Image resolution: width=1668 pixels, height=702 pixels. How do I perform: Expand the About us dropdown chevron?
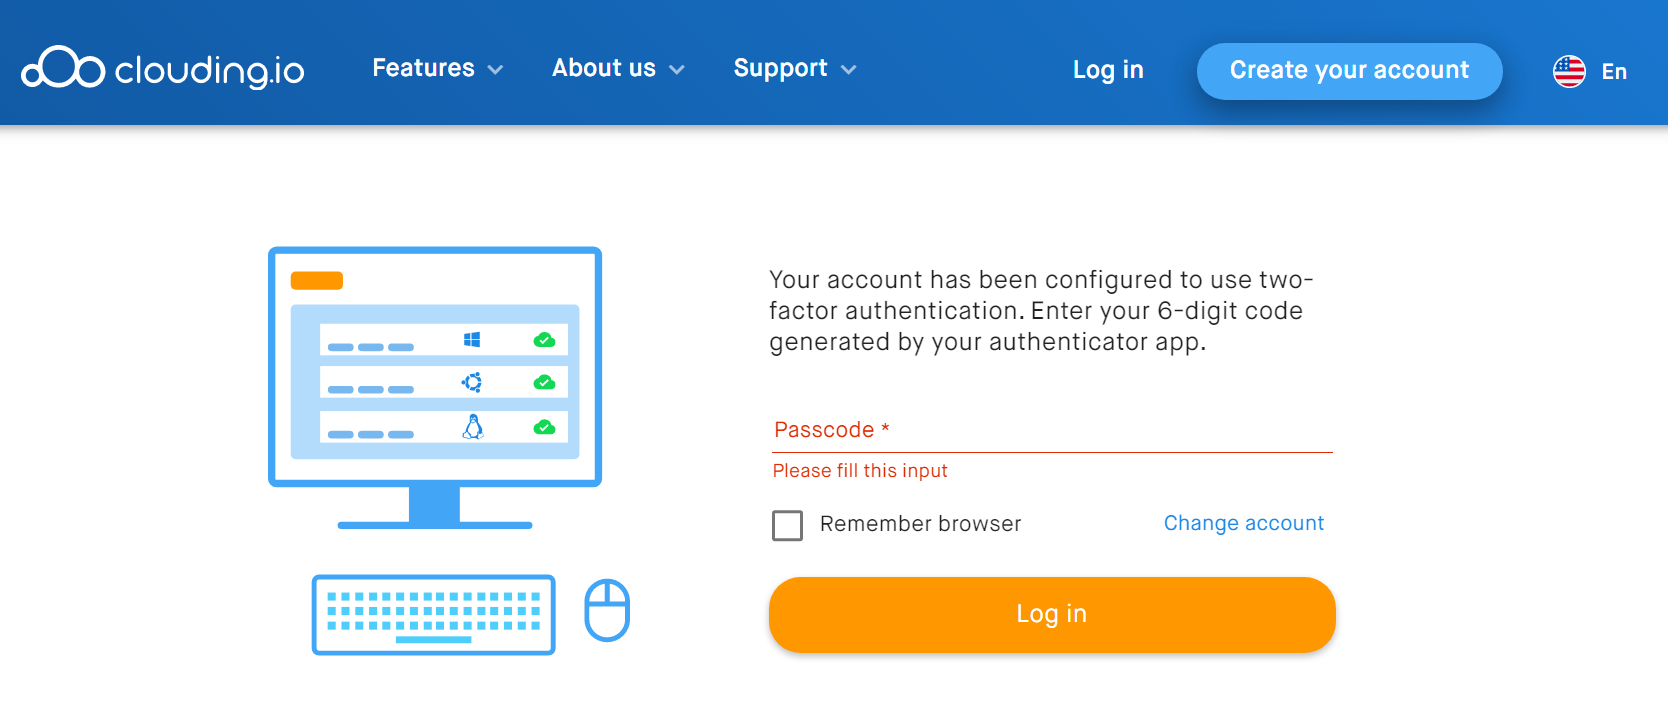coord(677,70)
